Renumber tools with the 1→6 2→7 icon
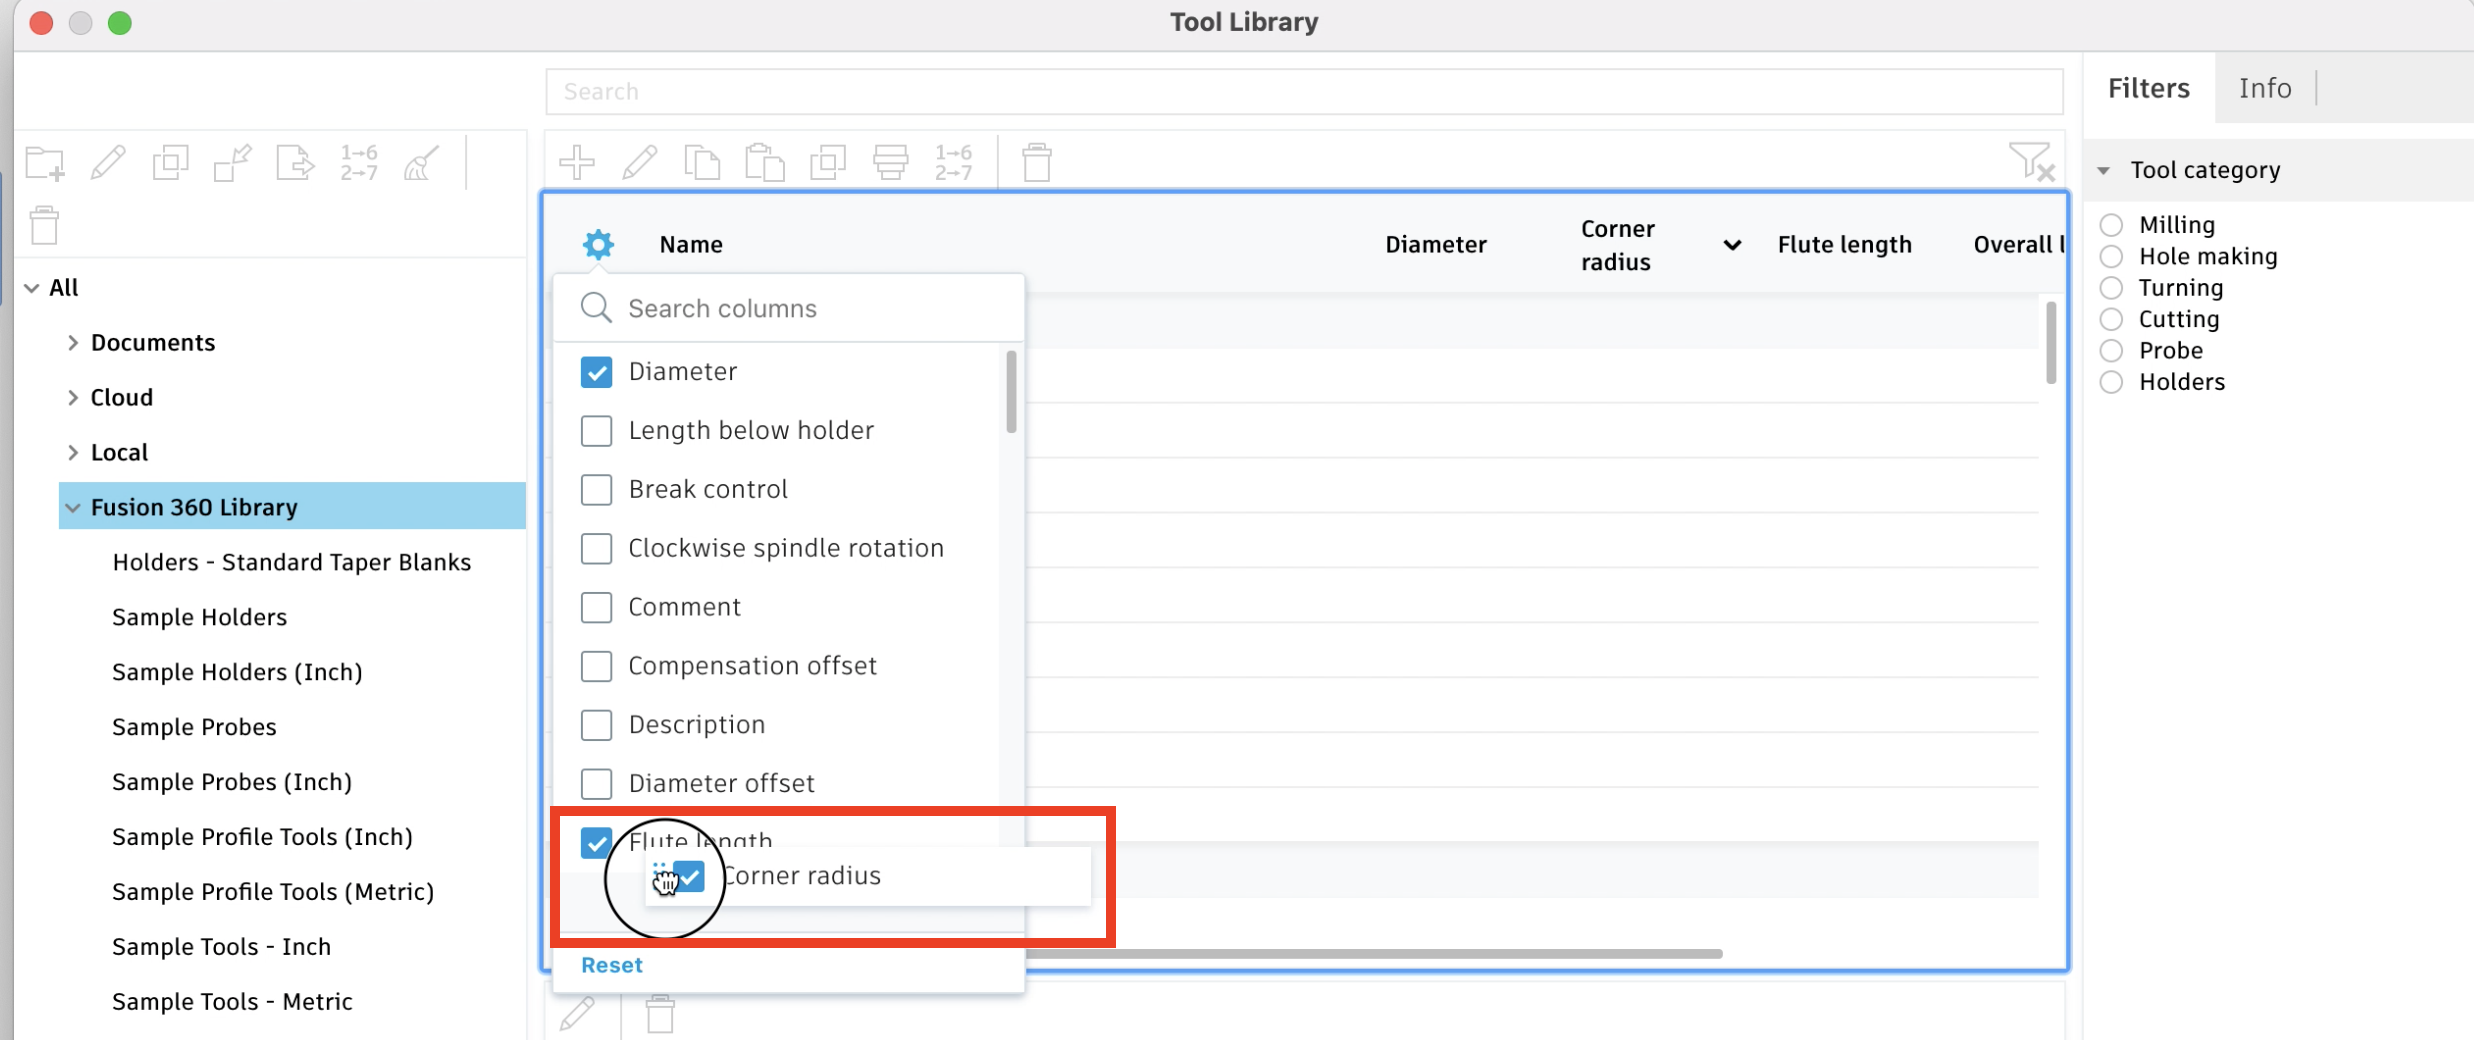The height and width of the screenshot is (1040, 2474). coord(953,161)
